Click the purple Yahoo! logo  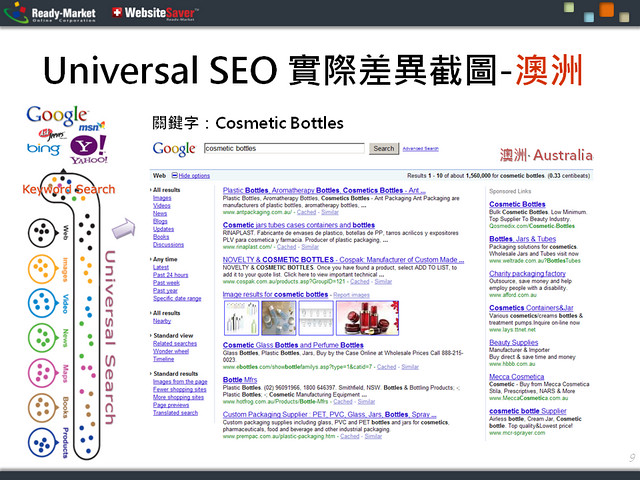pyautogui.click(x=89, y=150)
